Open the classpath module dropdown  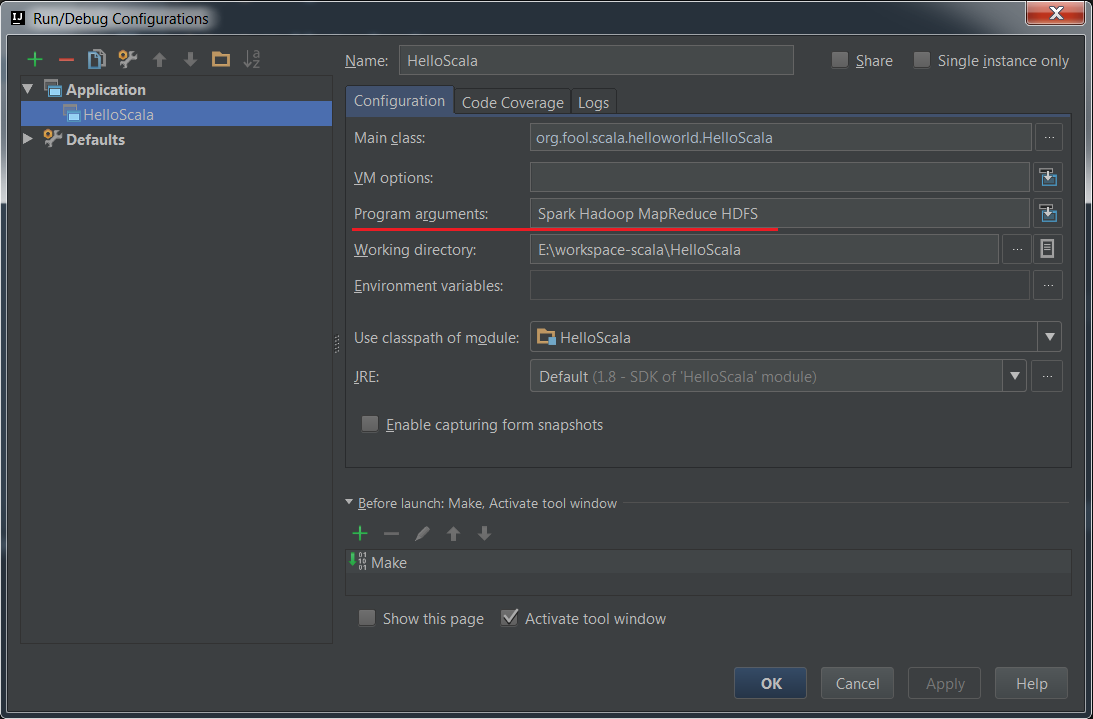click(1049, 337)
